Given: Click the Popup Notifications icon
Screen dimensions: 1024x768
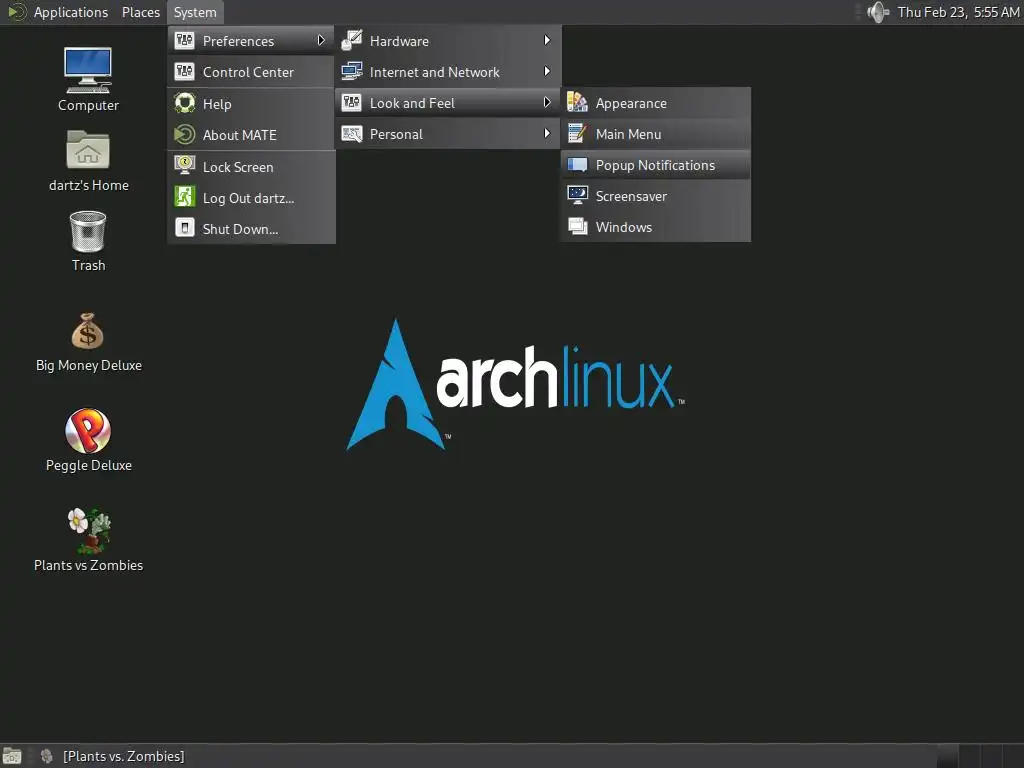Looking at the screenshot, I should (577, 165).
